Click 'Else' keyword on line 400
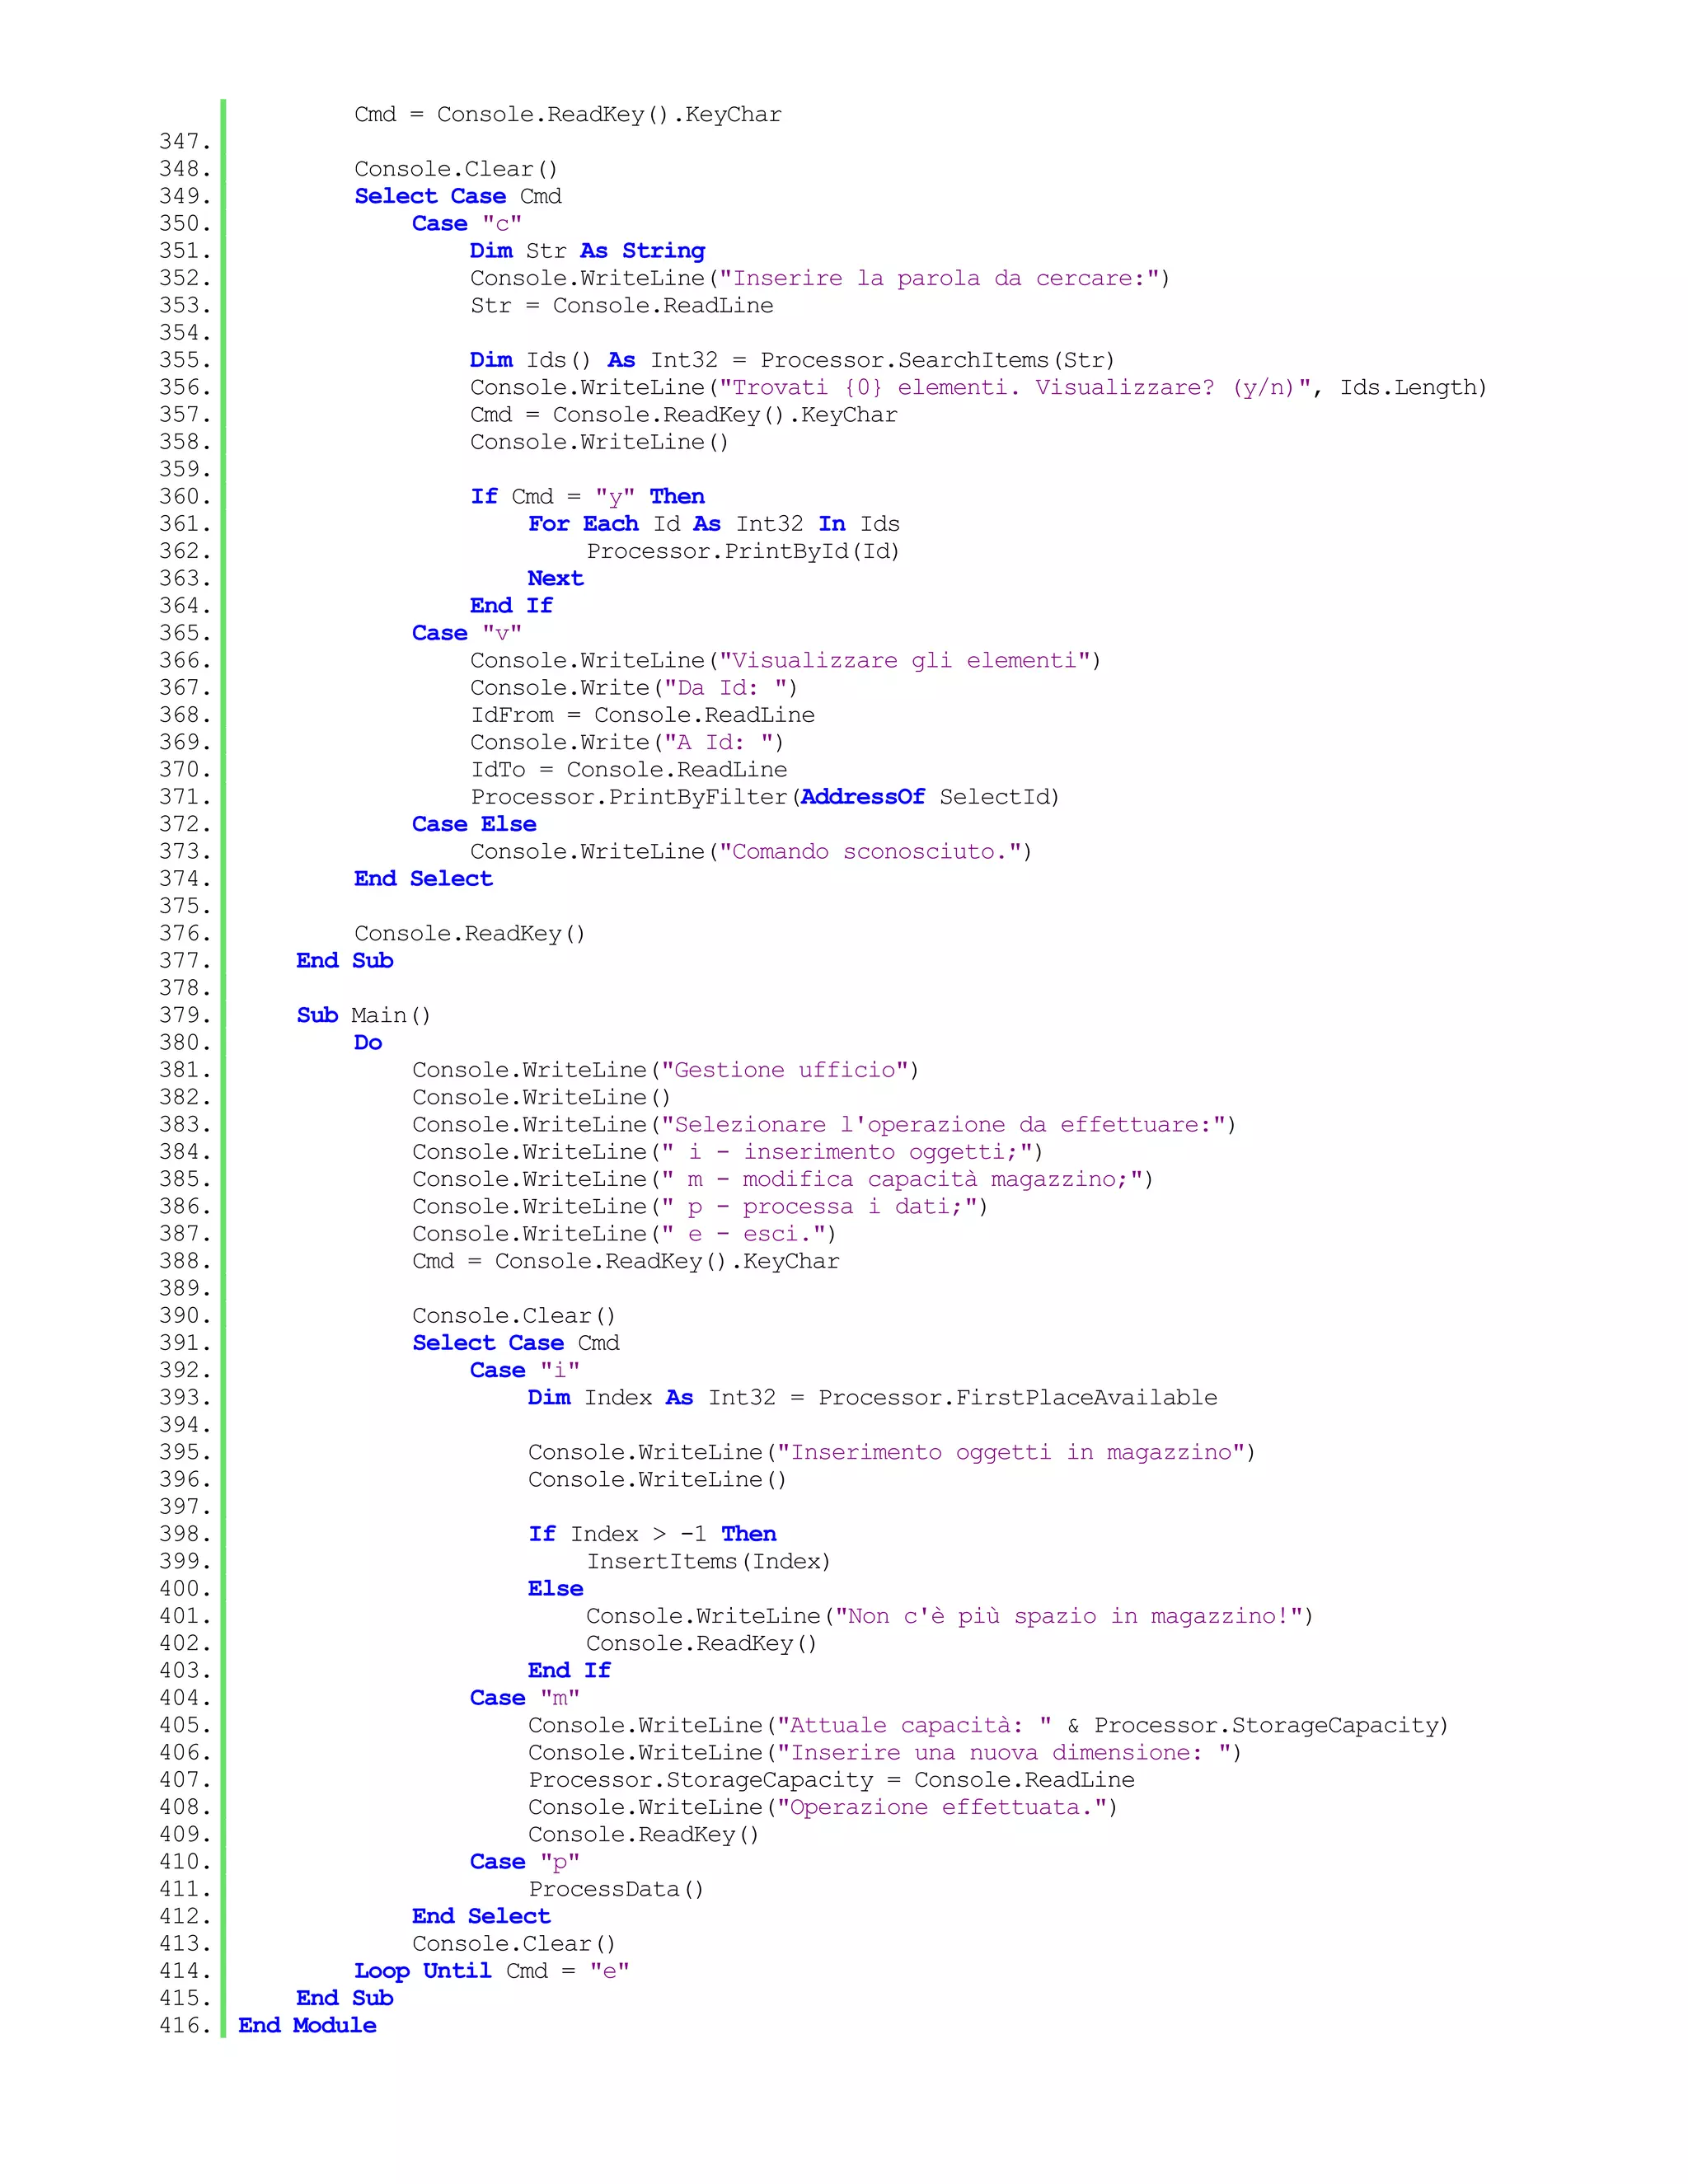 click(556, 1589)
